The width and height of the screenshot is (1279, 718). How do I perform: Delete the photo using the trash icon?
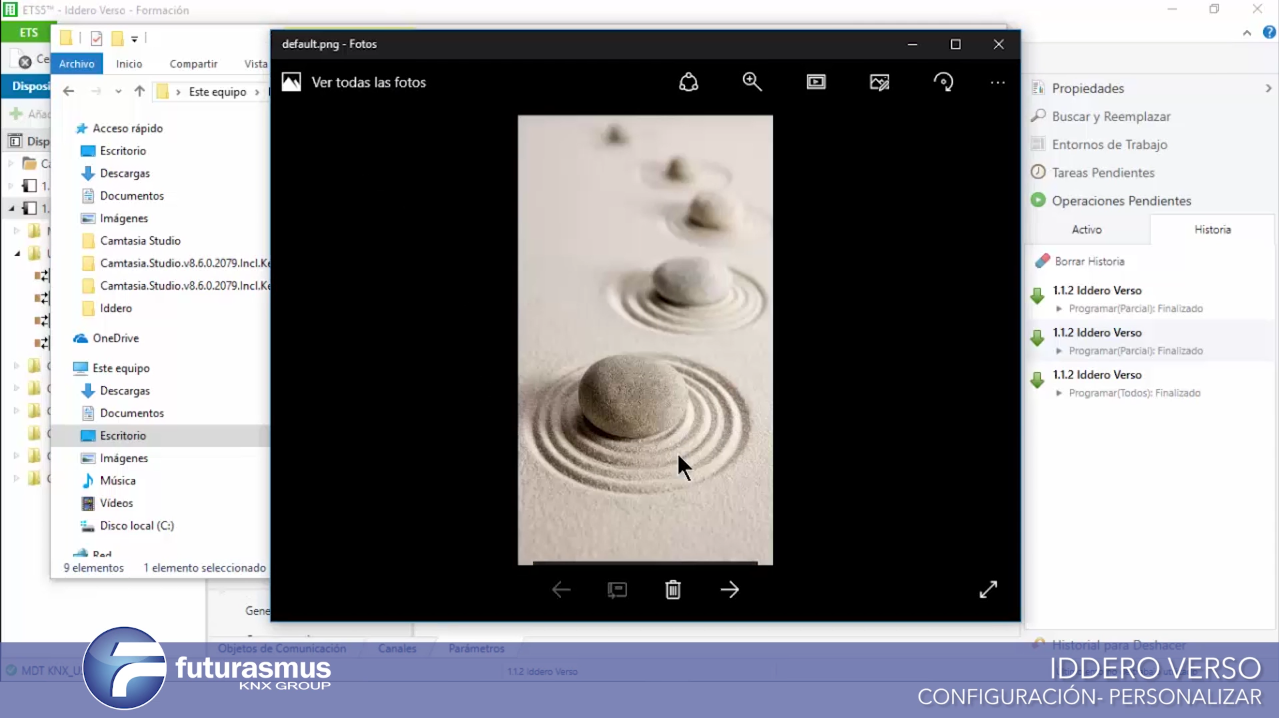point(673,590)
